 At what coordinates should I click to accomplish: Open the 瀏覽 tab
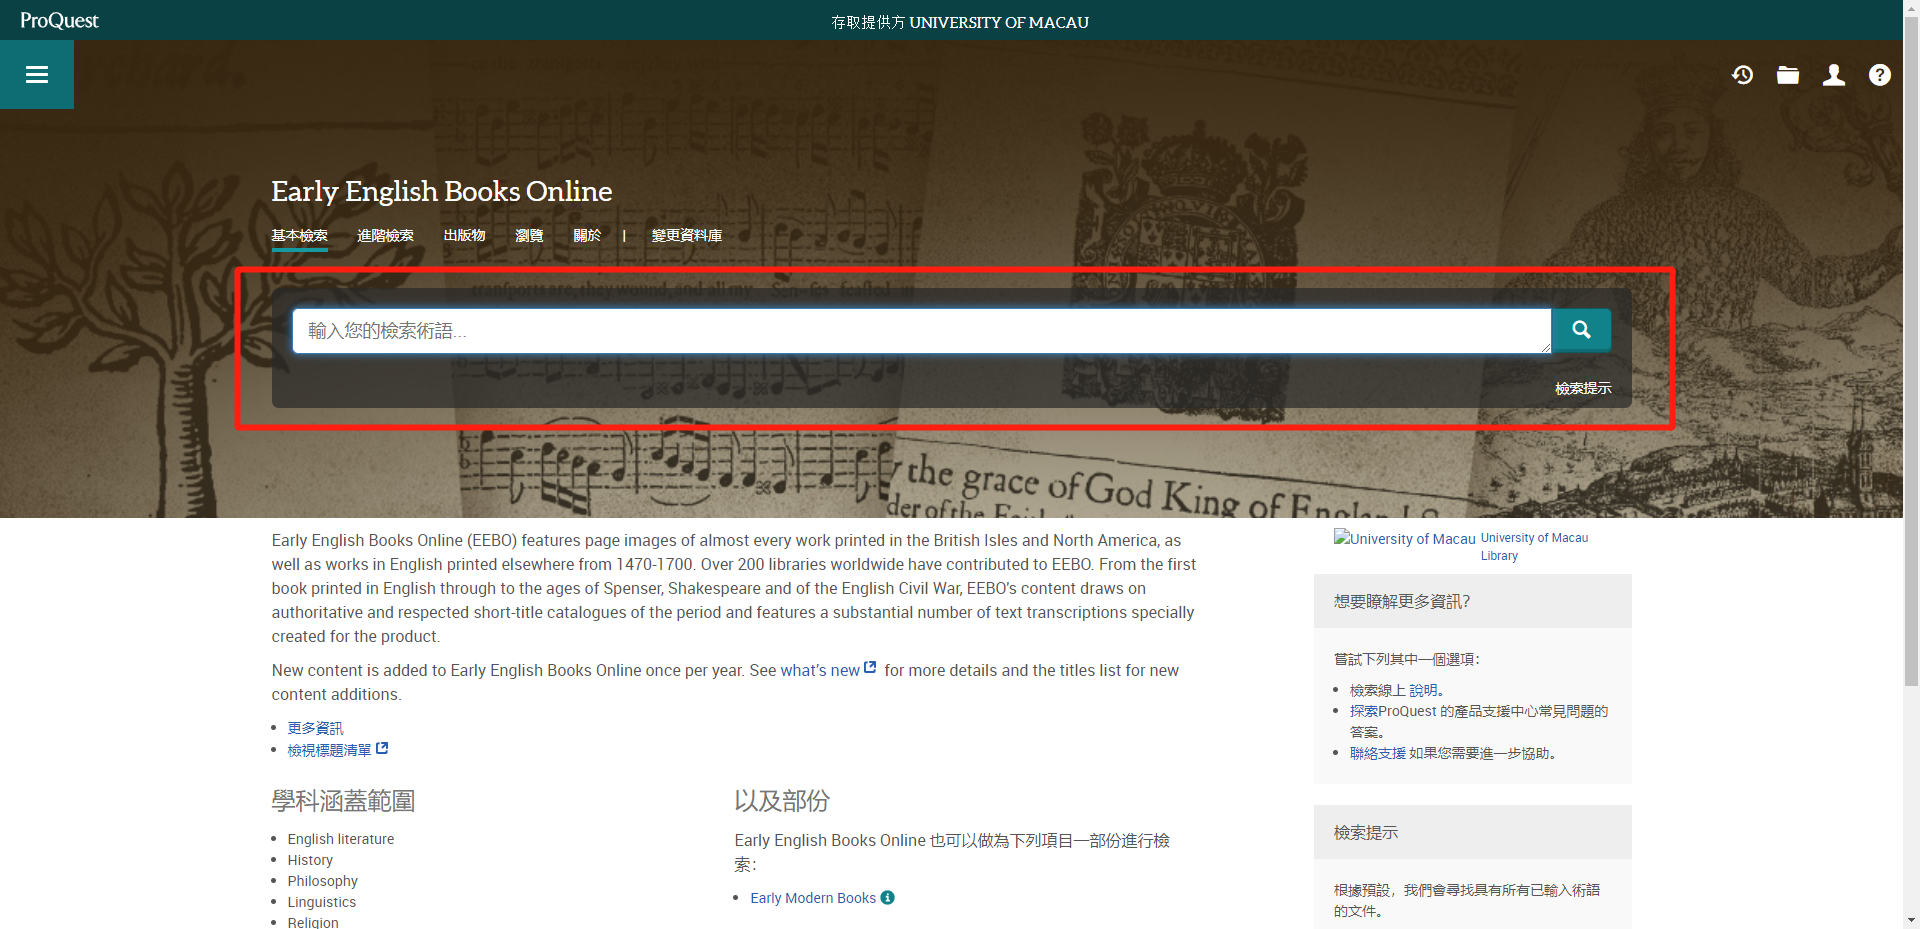tap(530, 236)
